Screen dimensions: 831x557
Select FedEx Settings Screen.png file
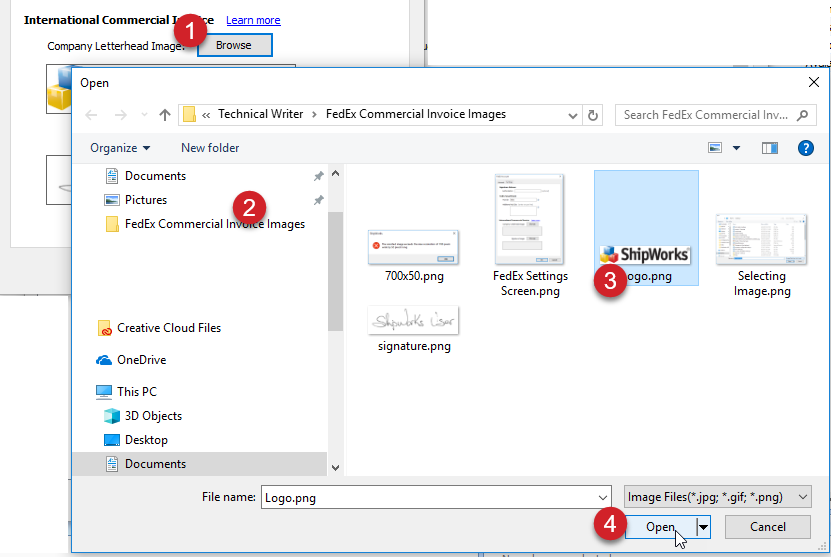tap(530, 235)
